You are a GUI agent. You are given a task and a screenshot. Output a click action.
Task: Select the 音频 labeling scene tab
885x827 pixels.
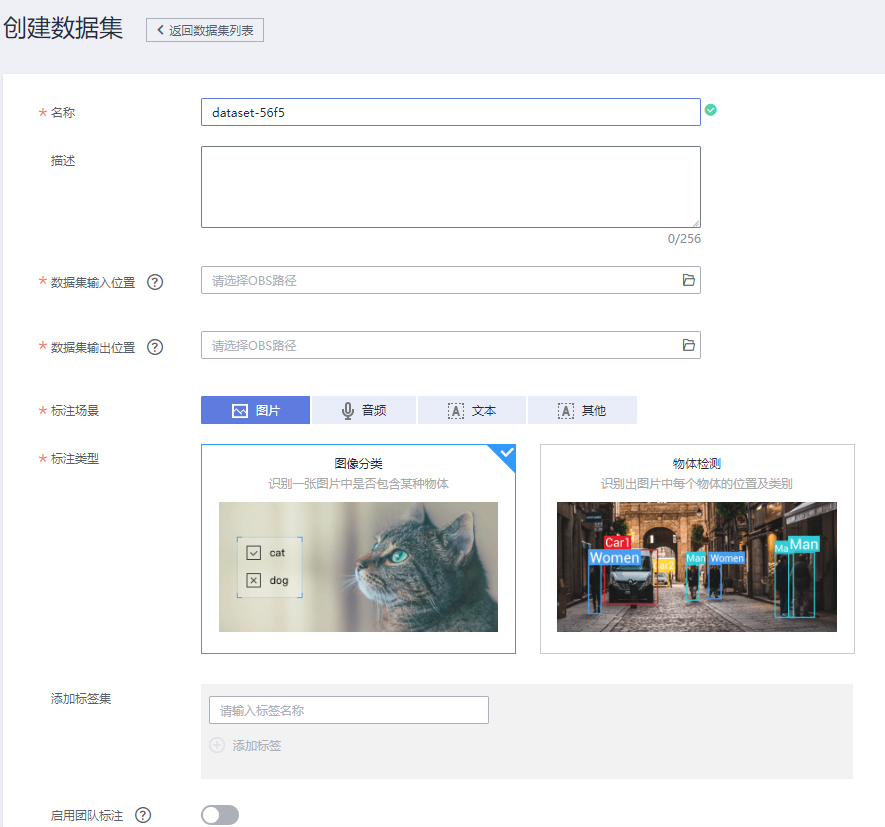[x=363, y=410]
